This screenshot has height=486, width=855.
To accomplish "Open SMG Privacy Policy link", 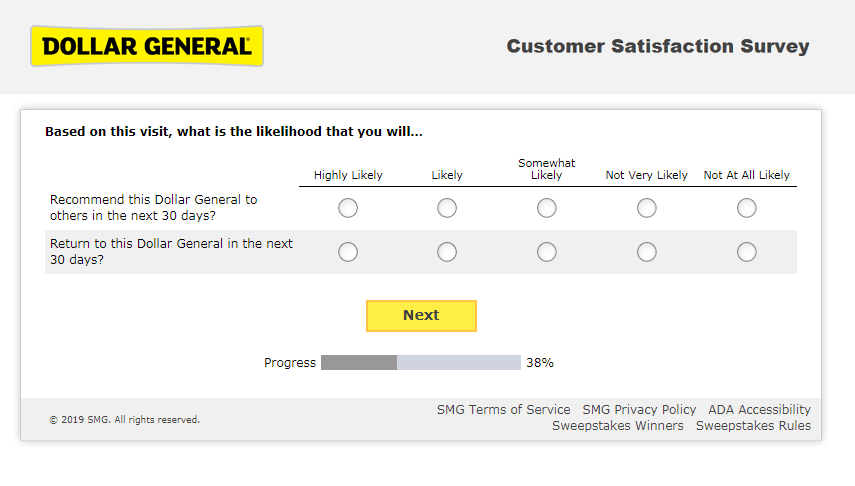I will click(x=639, y=410).
